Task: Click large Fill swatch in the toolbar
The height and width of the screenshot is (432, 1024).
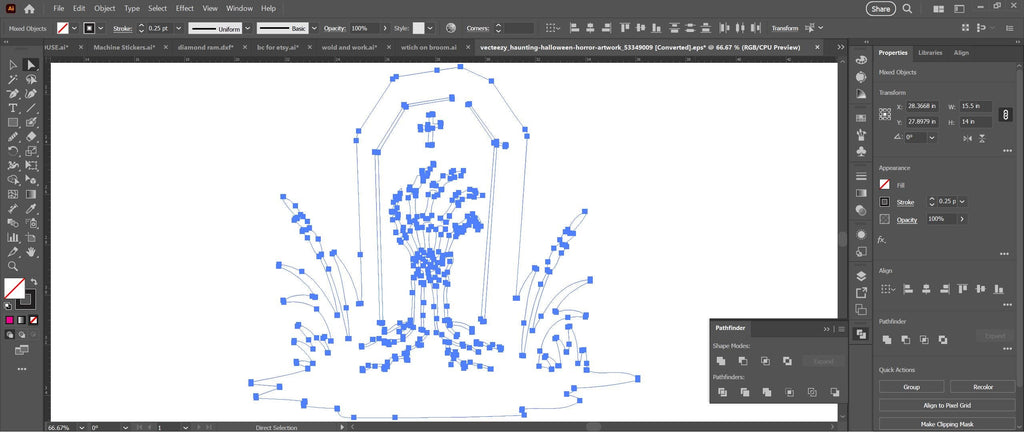Action: [x=14, y=288]
